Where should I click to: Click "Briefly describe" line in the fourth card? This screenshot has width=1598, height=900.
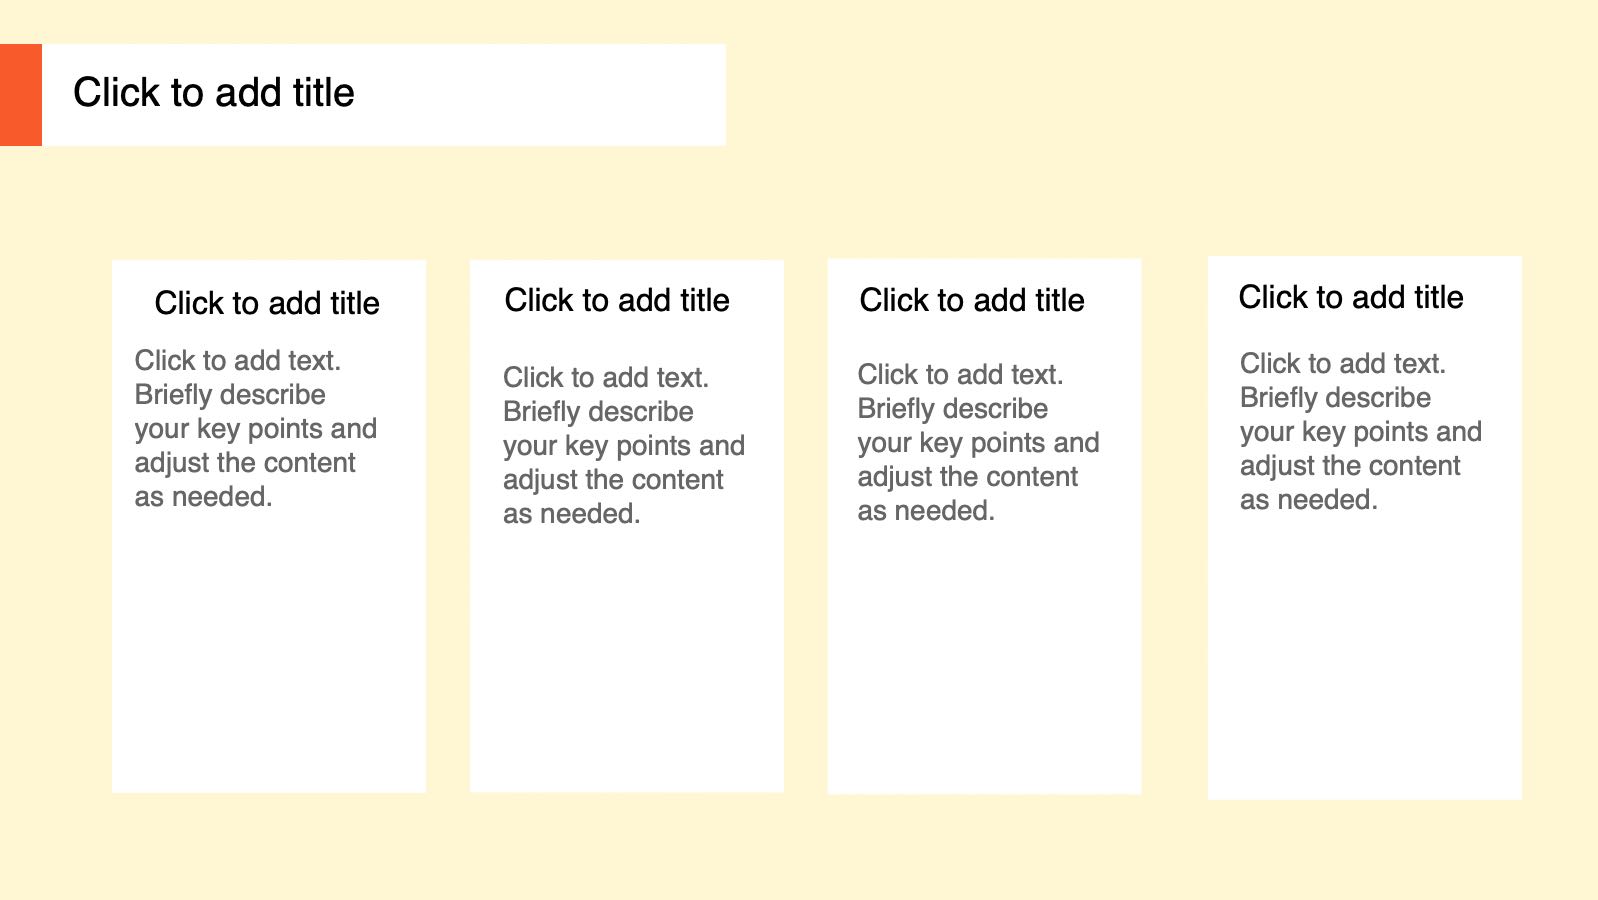[x=1335, y=398]
